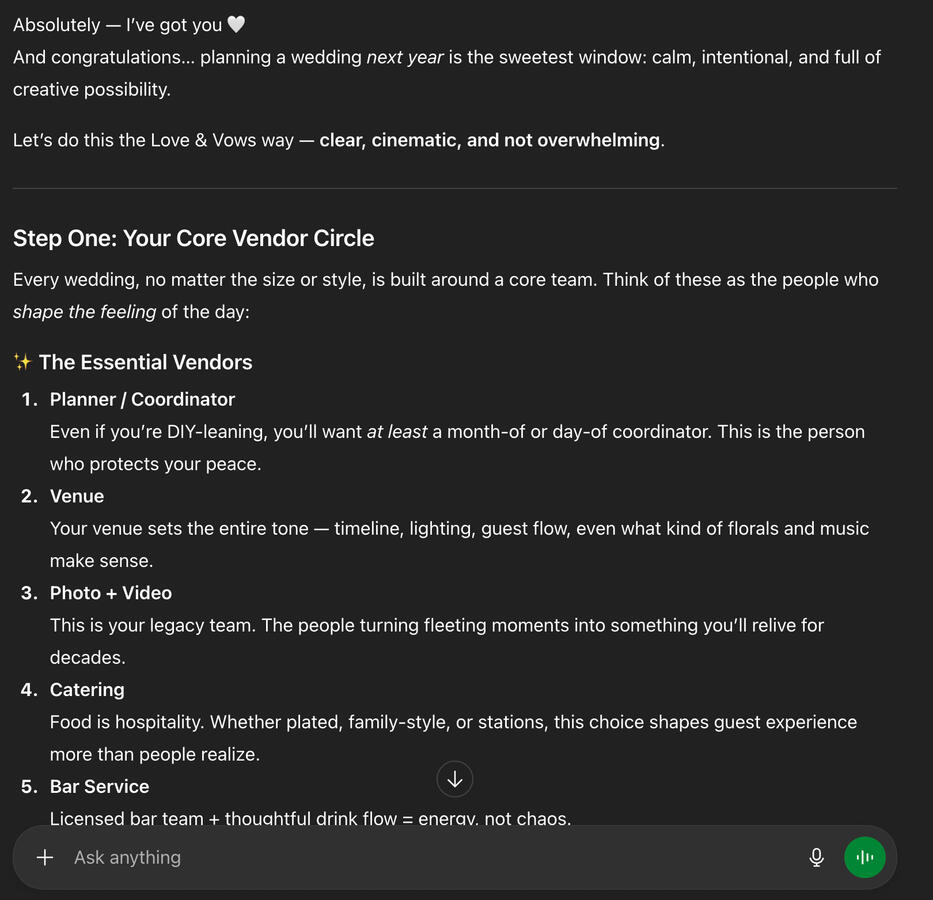
Task: Click the Bar Service list title
Action: [x=99, y=787]
